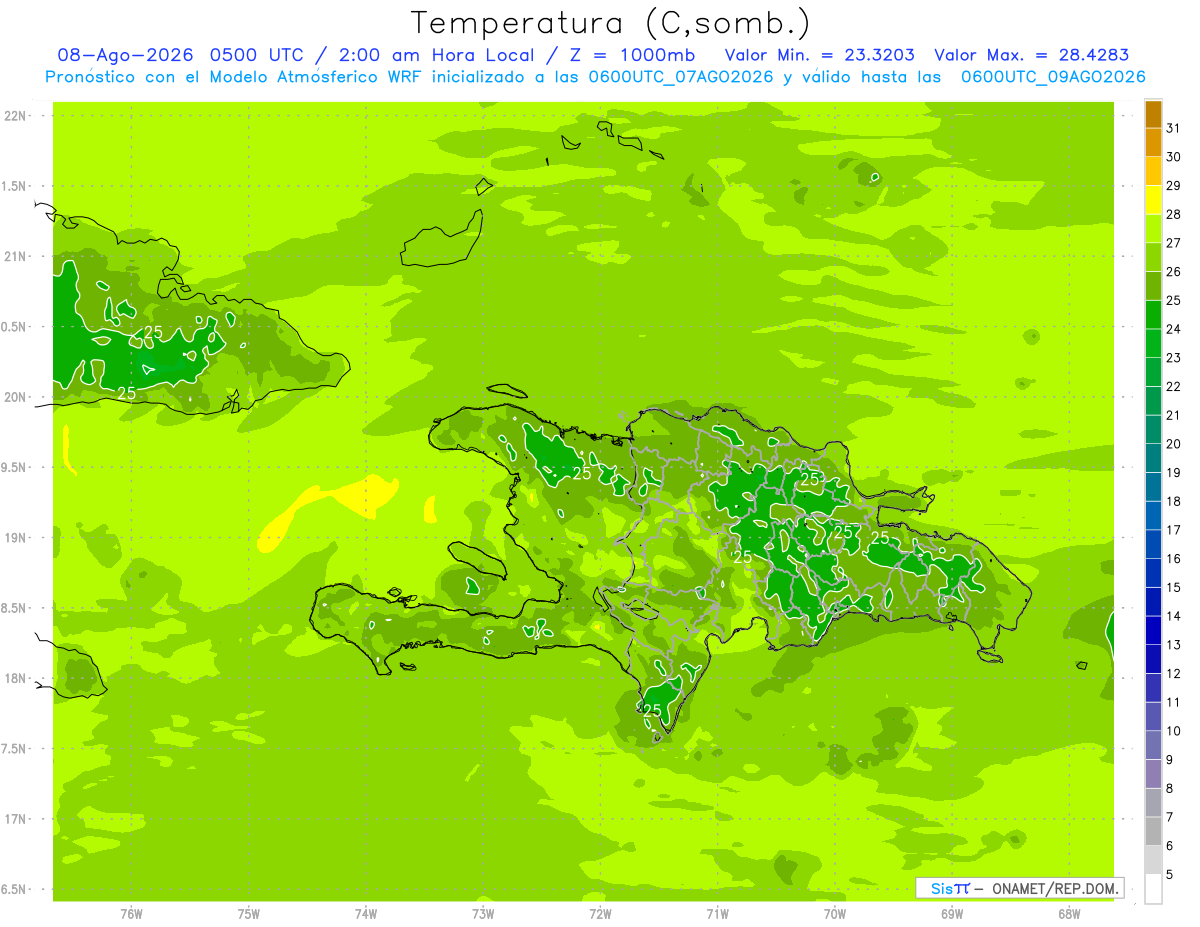Click the "20N" latitude axis label
Screen dimensions: 1200x927
(17, 397)
